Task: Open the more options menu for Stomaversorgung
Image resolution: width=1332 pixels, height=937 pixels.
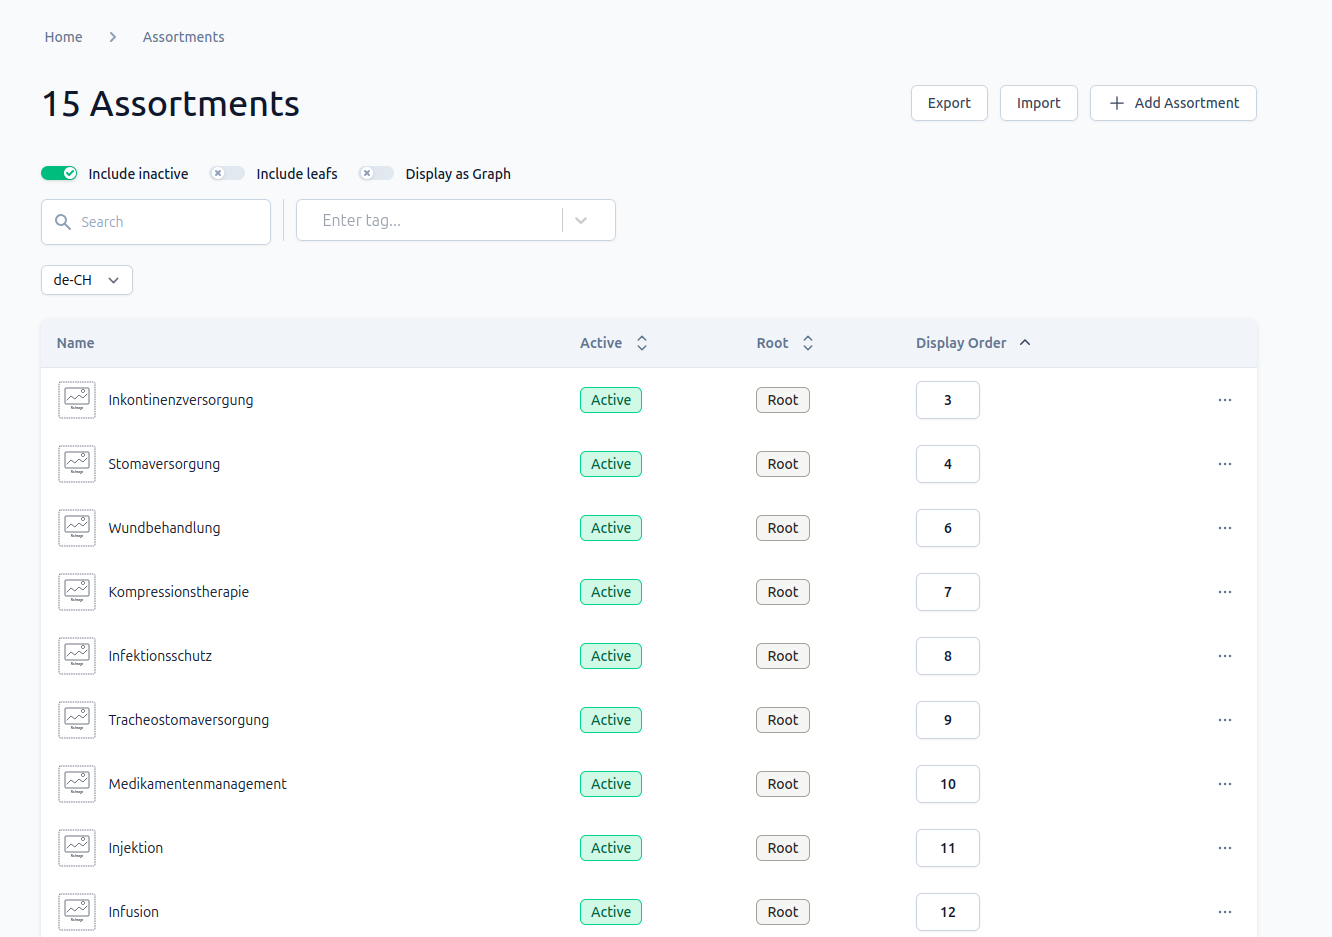Action: [1225, 464]
